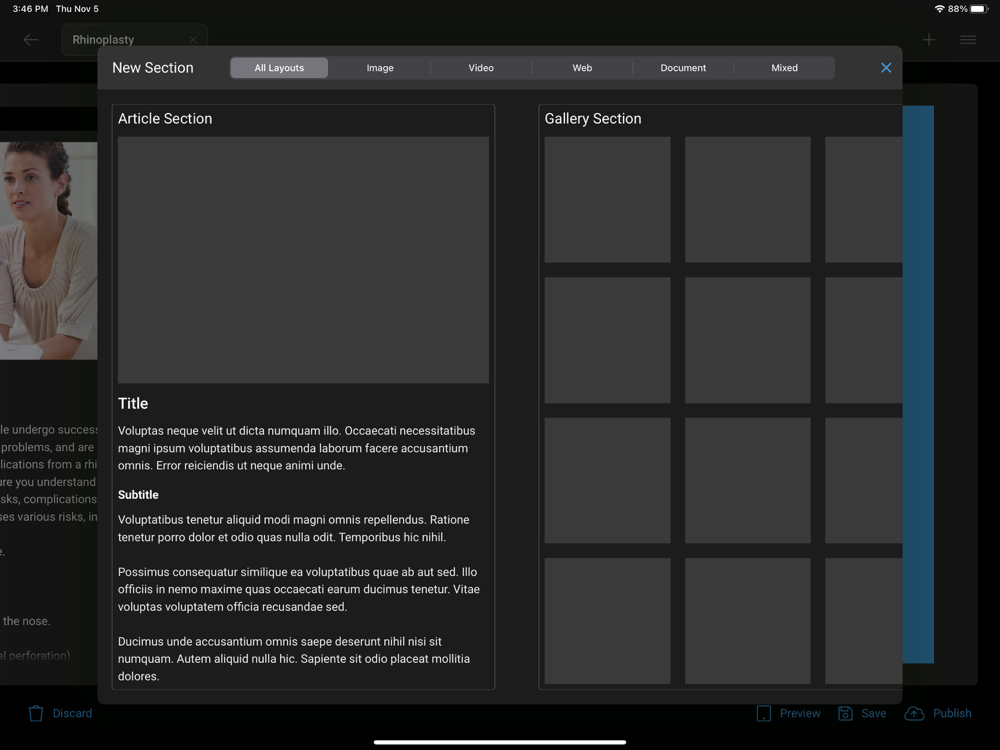Tap the Preview tablet icon
1000x750 pixels.
(x=763, y=713)
